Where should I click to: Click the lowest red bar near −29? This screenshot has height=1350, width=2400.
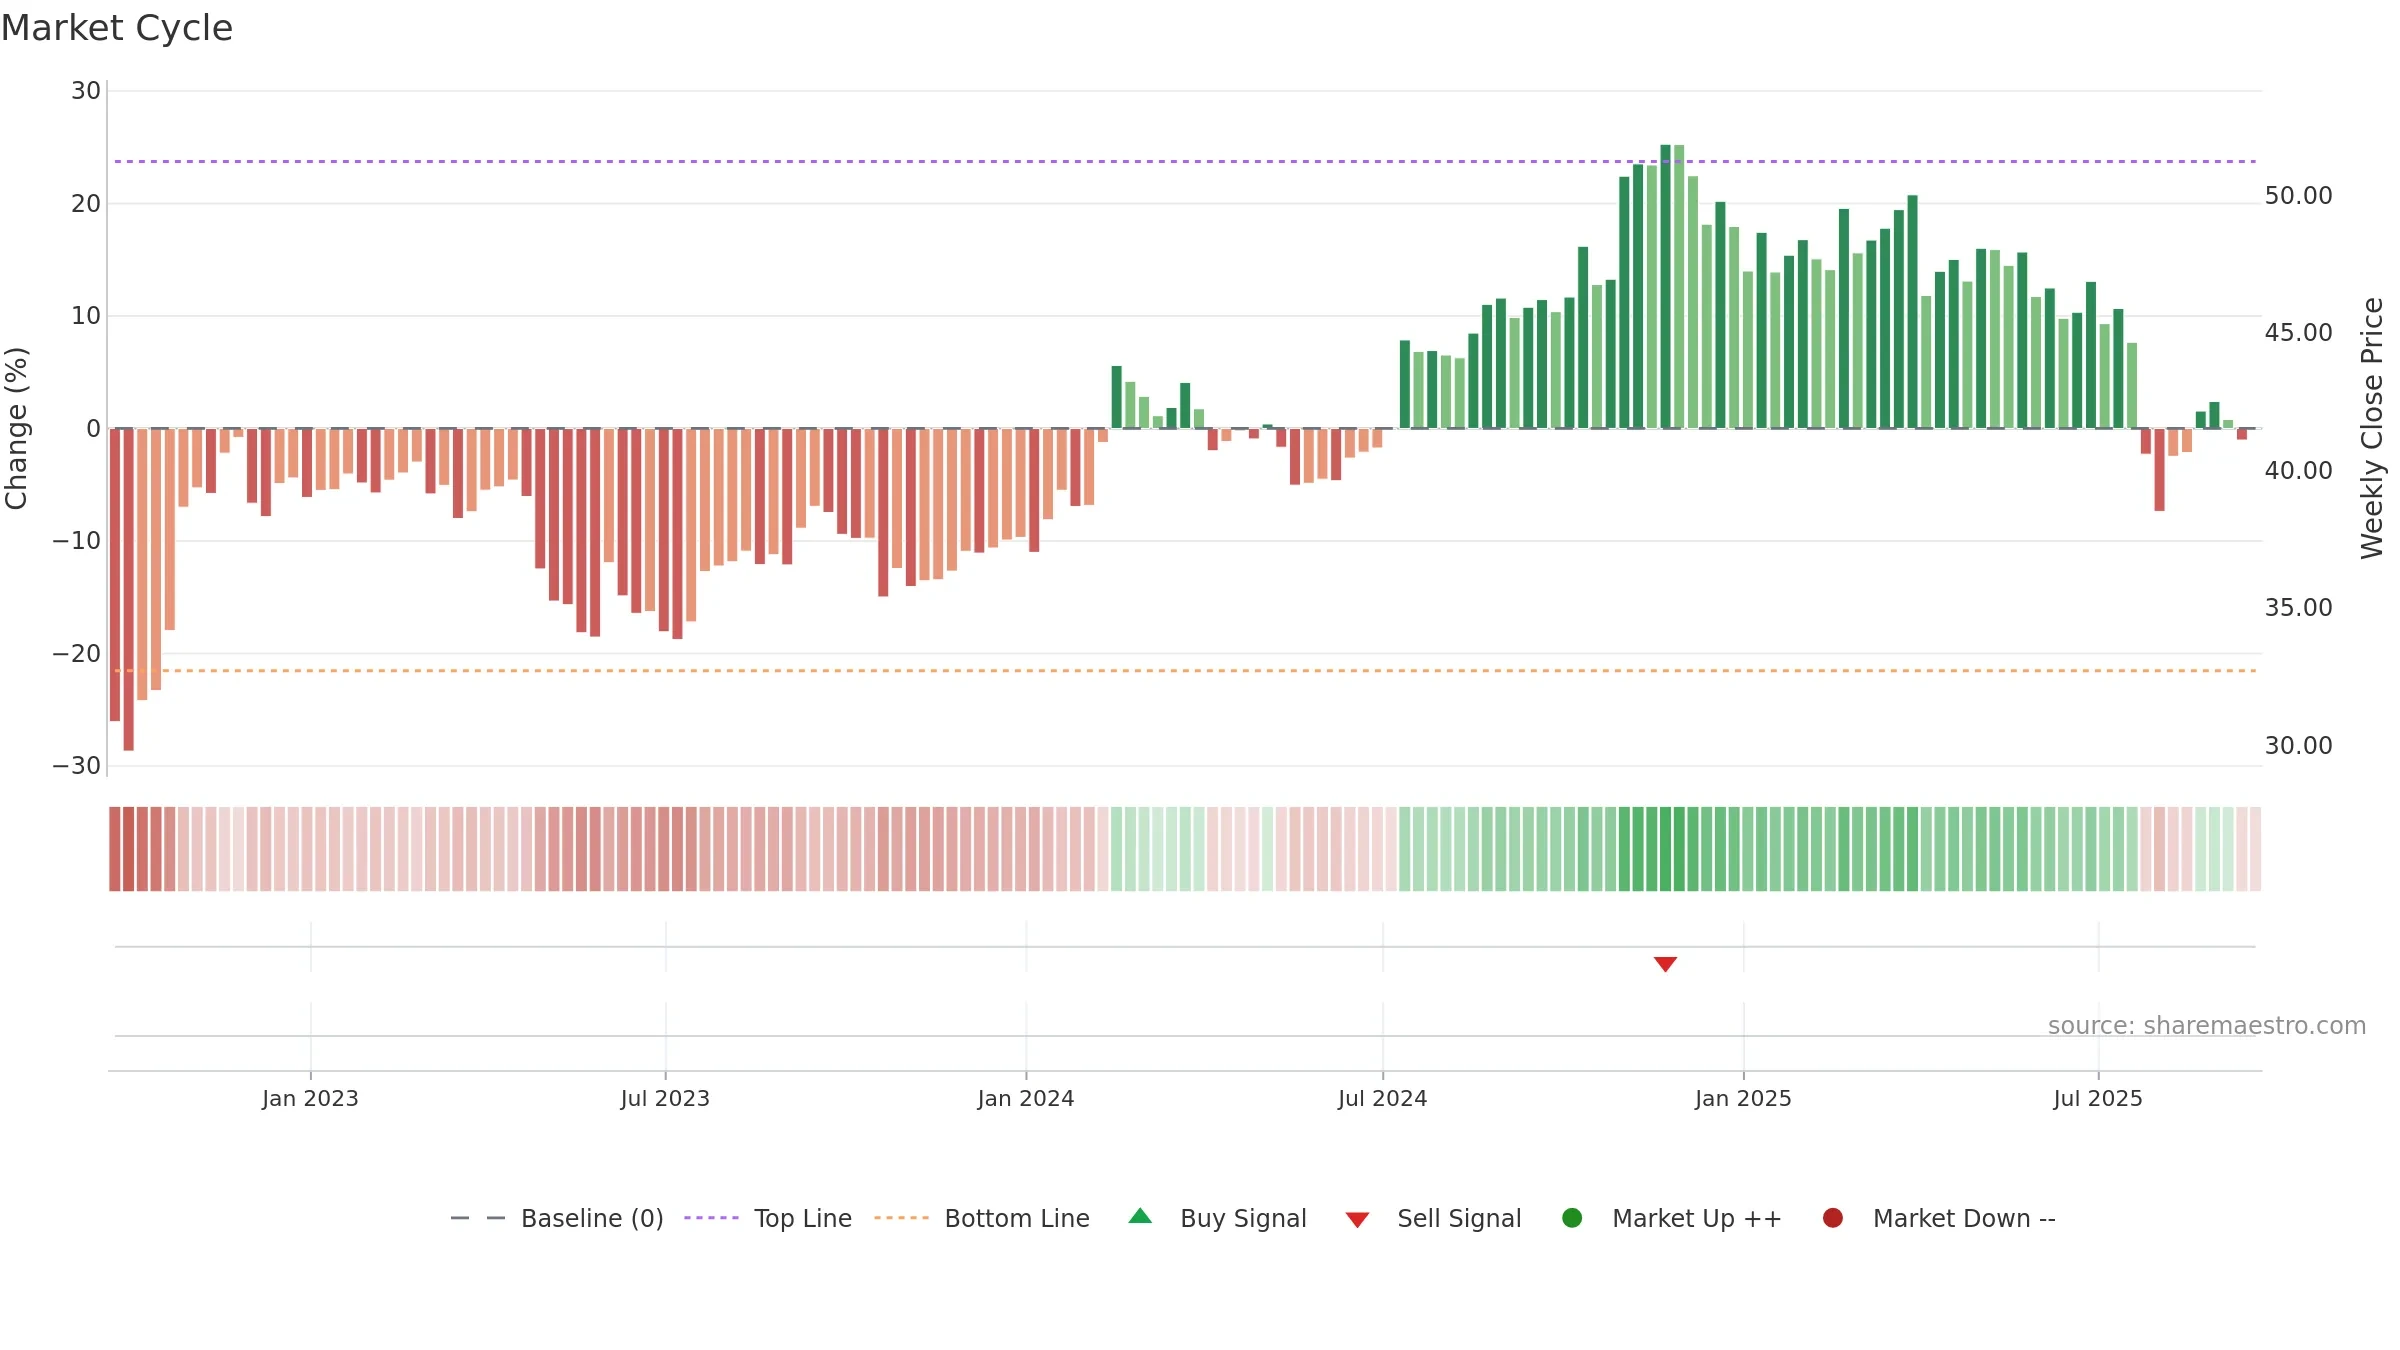click(129, 589)
